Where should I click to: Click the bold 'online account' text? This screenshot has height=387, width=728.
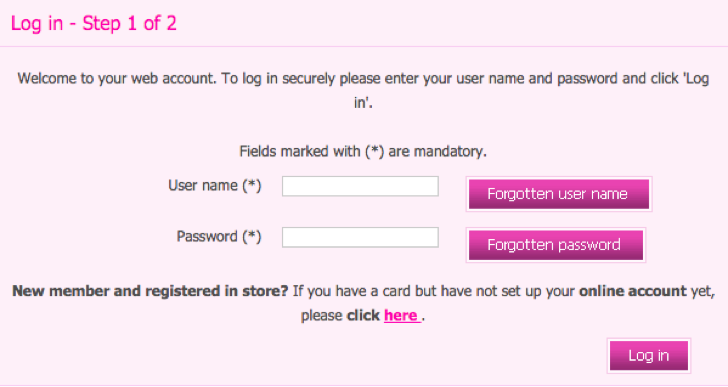click(632, 291)
